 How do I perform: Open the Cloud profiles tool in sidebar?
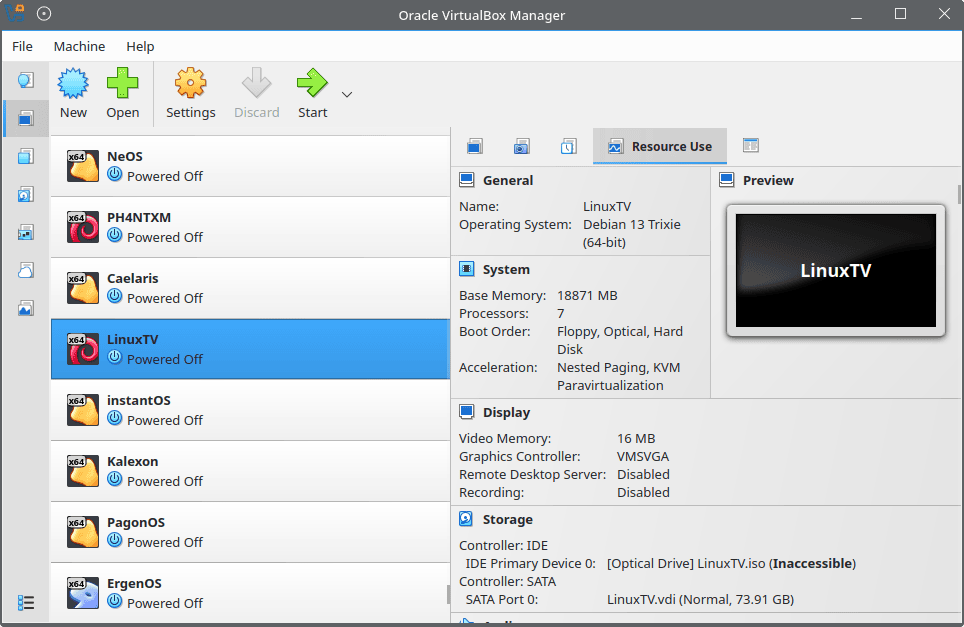(26, 270)
